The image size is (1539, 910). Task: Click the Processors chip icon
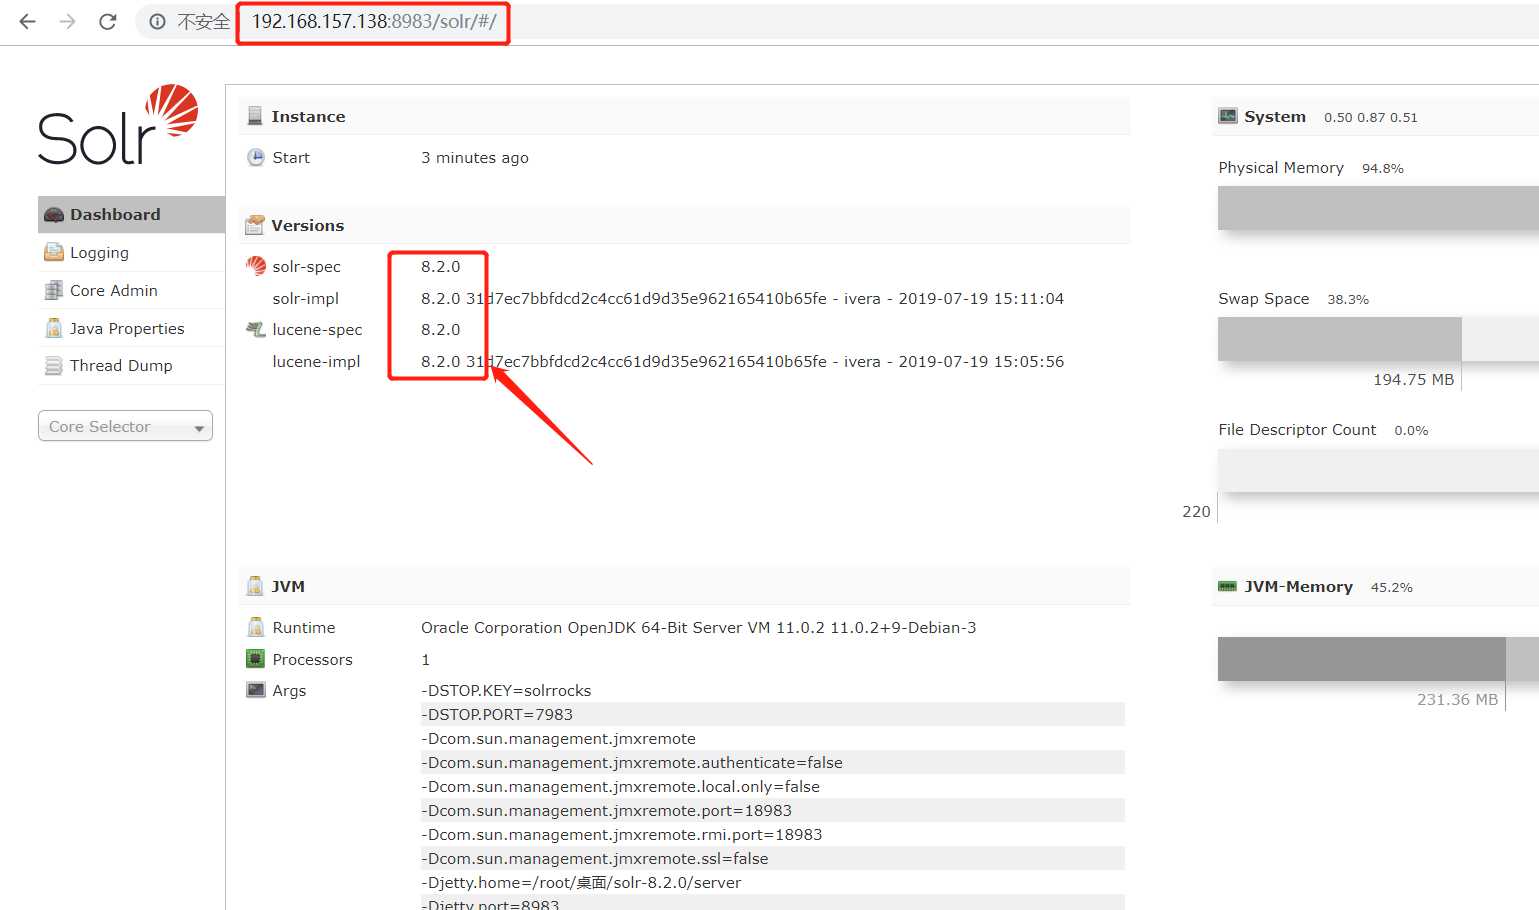255,659
